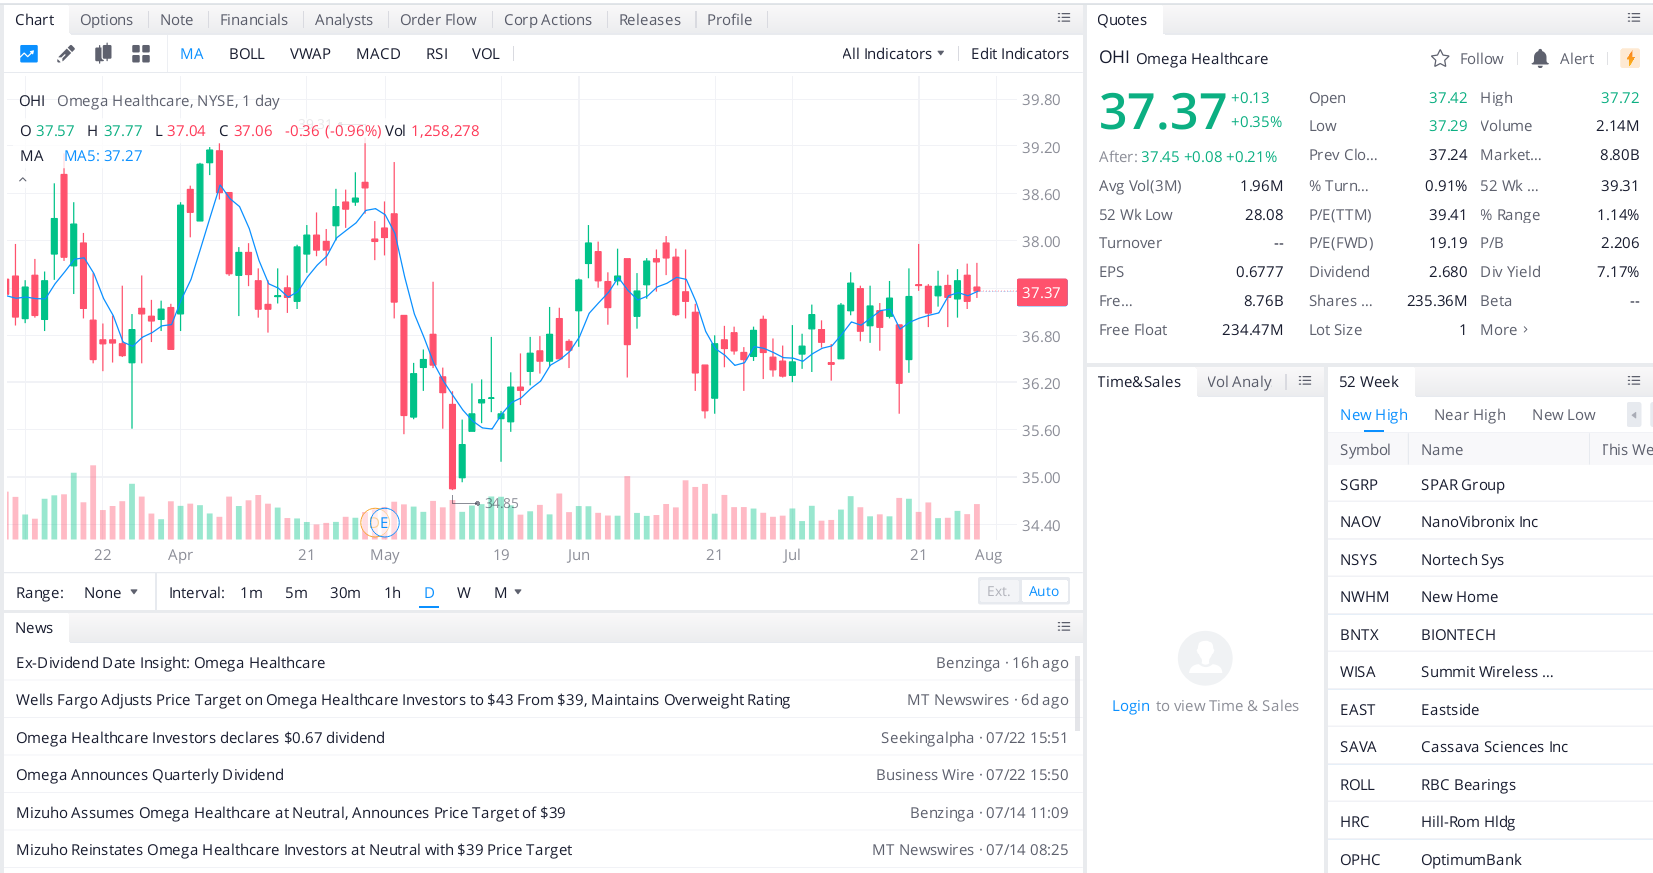Switch to the Note tab

click(177, 20)
